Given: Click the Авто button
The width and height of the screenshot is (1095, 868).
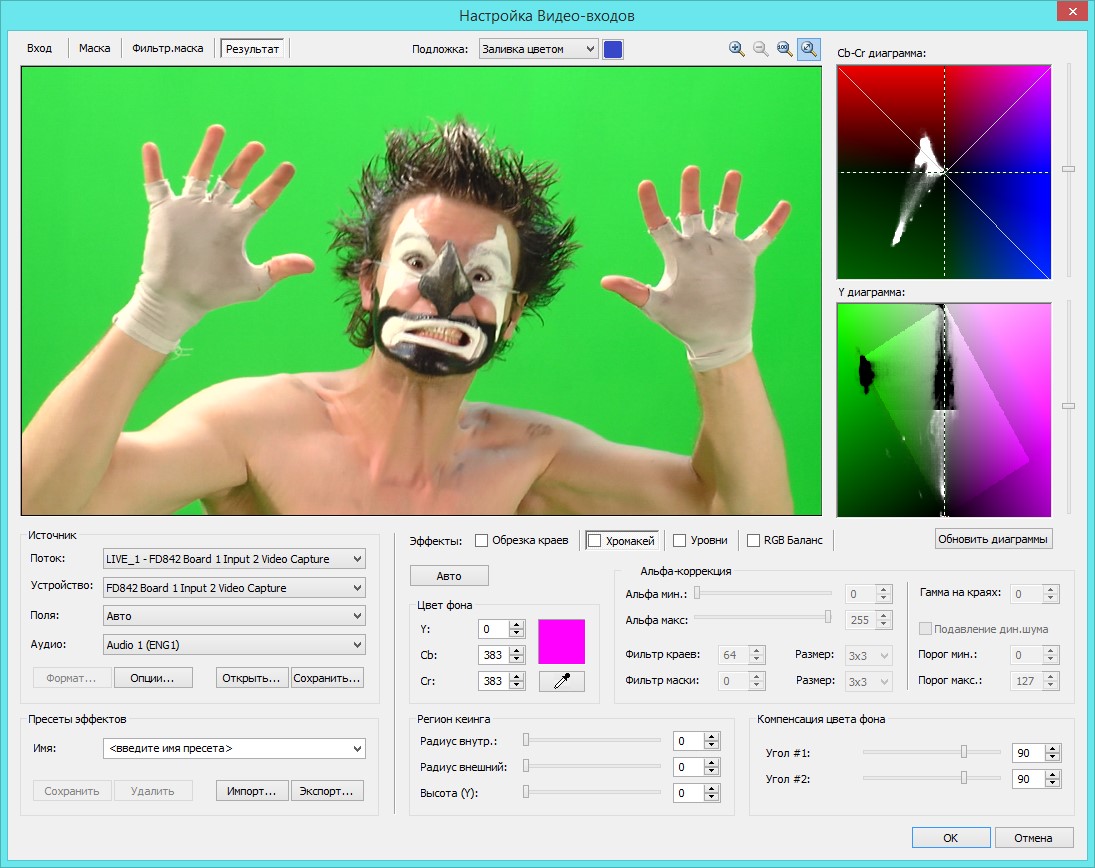Looking at the screenshot, I should point(449,576).
